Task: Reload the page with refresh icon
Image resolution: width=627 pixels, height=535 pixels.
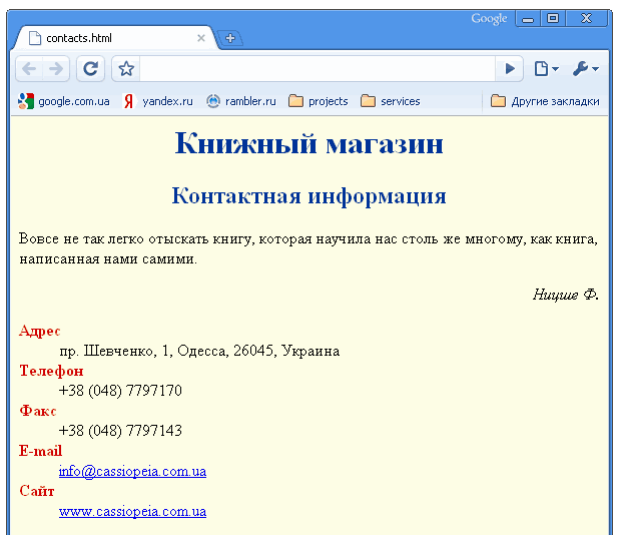Action: click(91, 69)
